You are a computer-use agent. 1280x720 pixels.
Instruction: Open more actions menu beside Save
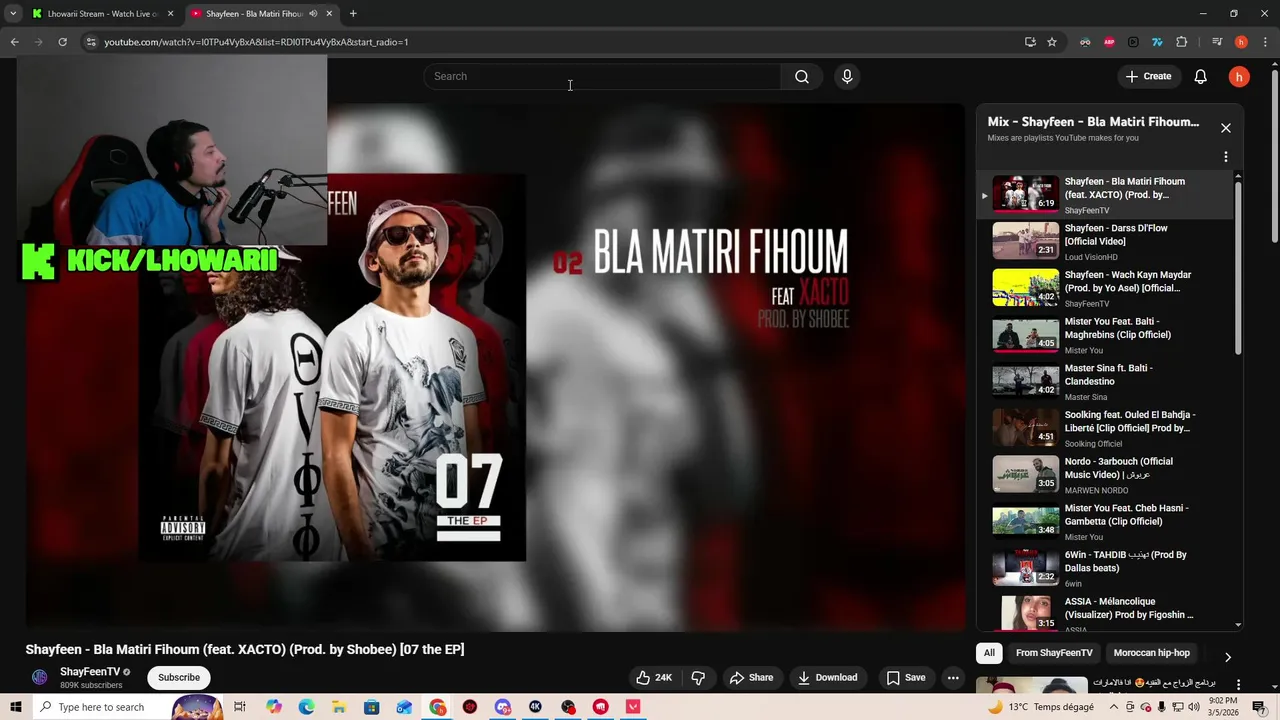(953, 678)
